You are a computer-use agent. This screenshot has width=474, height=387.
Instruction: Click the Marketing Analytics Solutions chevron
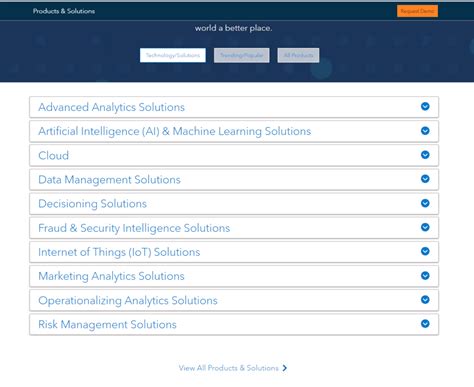[425, 276]
